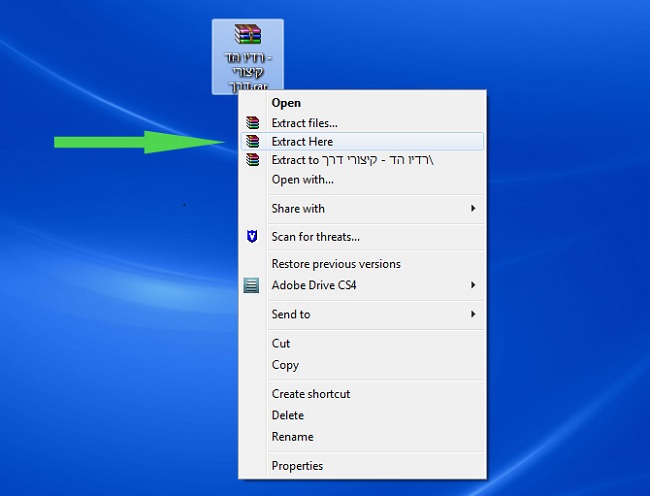Choose Copy from the context menu
This screenshot has height=496, width=650.
pos(362,365)
